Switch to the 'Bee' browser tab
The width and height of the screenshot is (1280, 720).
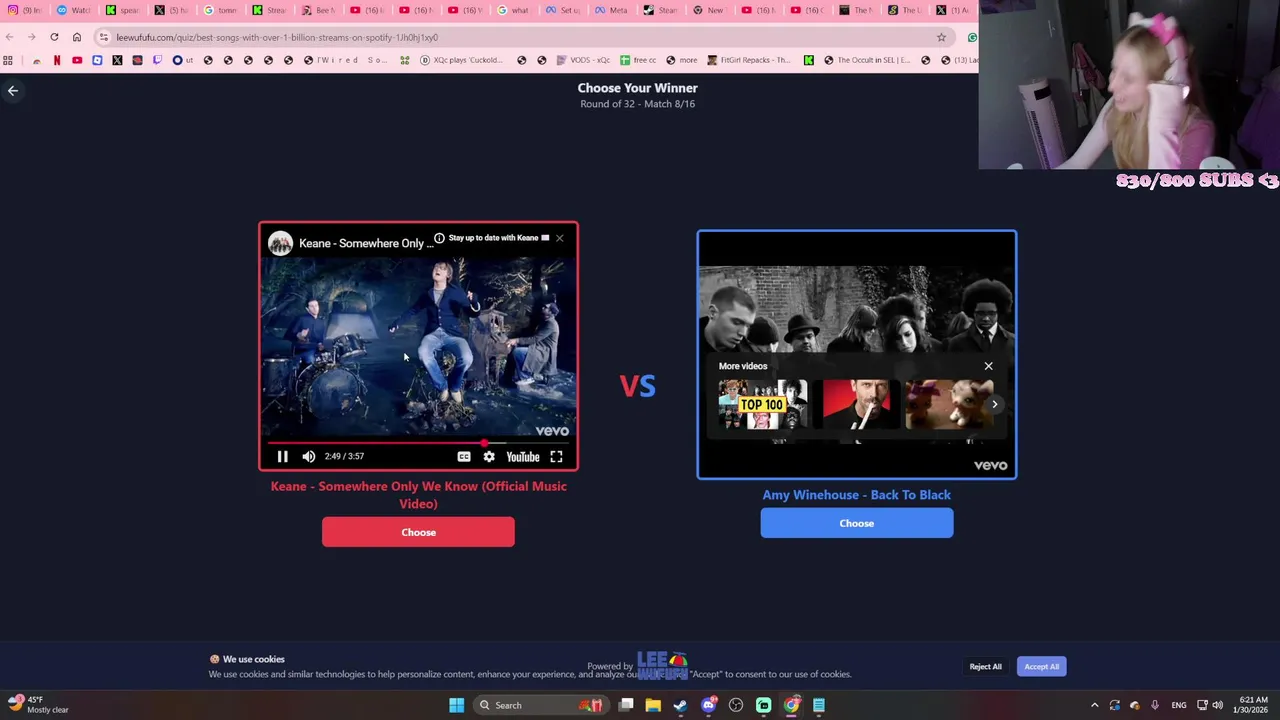319,10
